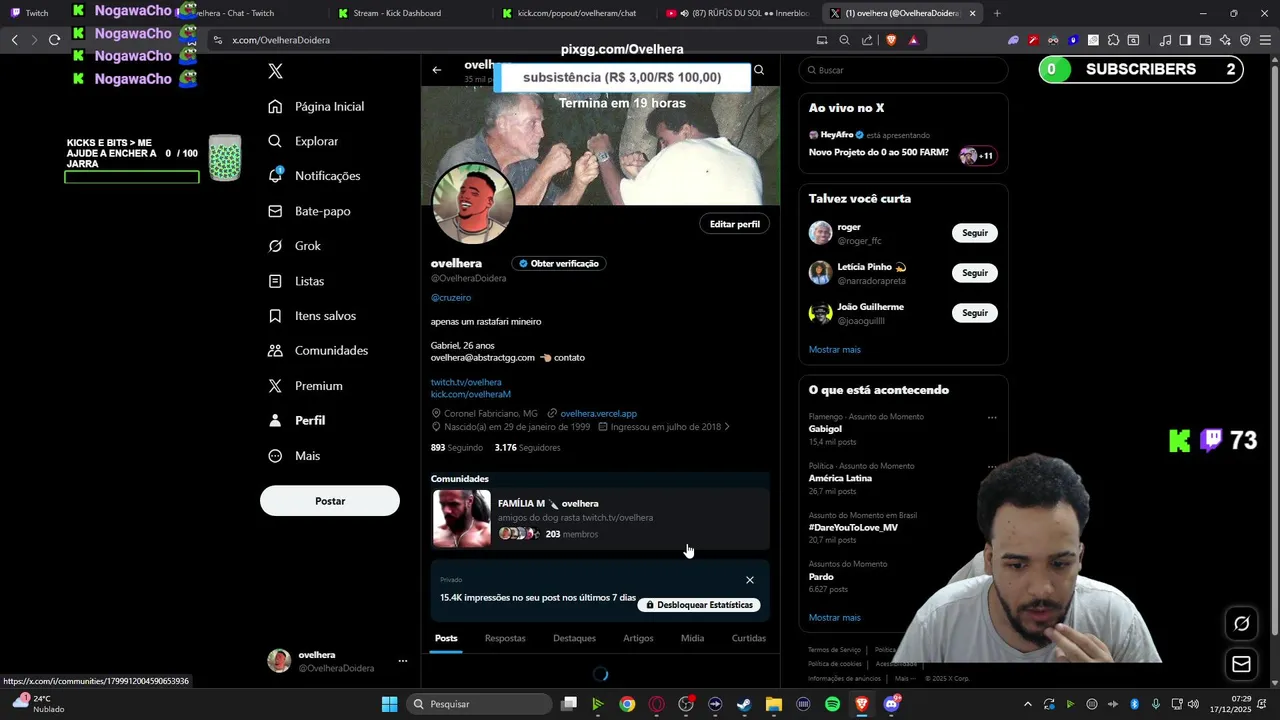Open the ovelhera.vercel.app website link

pos(598,413)
